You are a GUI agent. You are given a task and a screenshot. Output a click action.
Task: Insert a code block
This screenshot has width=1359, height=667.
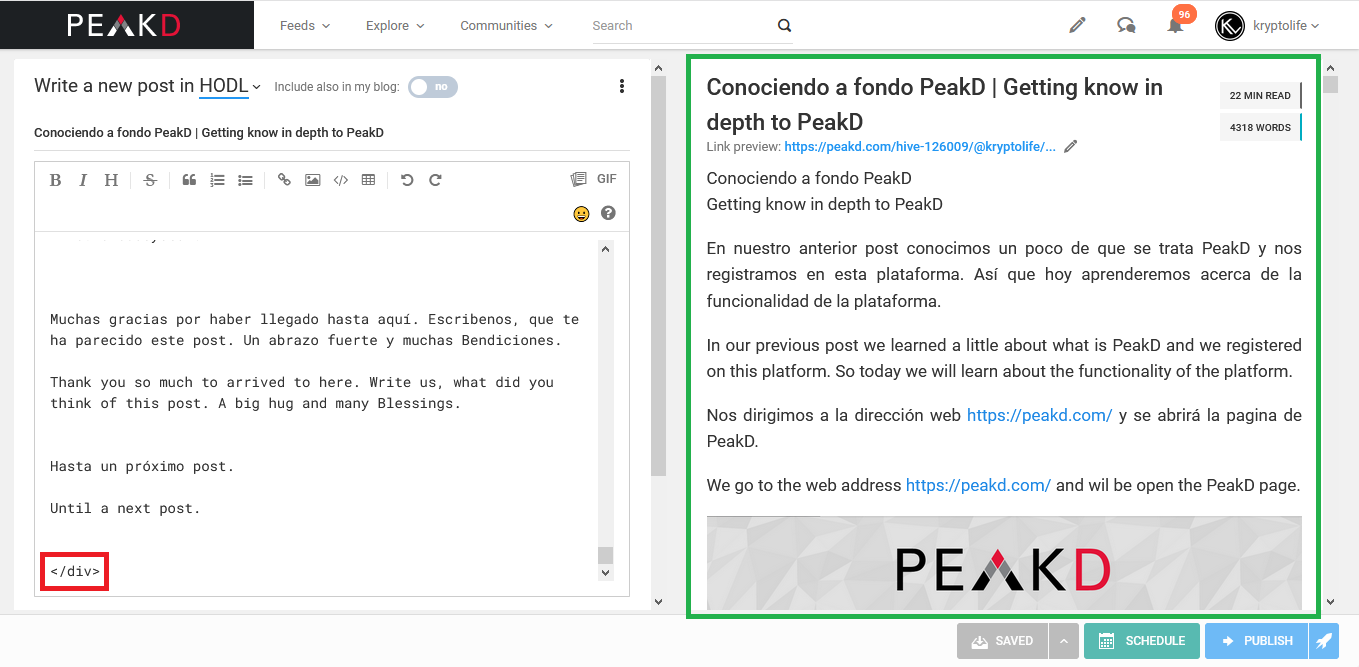pos(341,180)
